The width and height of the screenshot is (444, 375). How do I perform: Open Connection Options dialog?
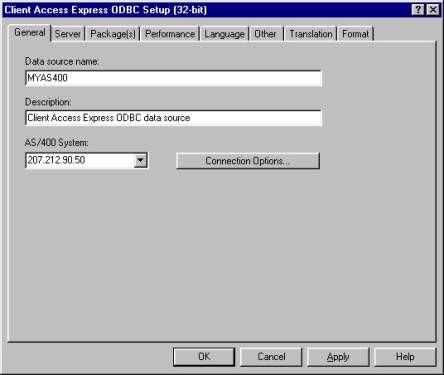(248, 161)
